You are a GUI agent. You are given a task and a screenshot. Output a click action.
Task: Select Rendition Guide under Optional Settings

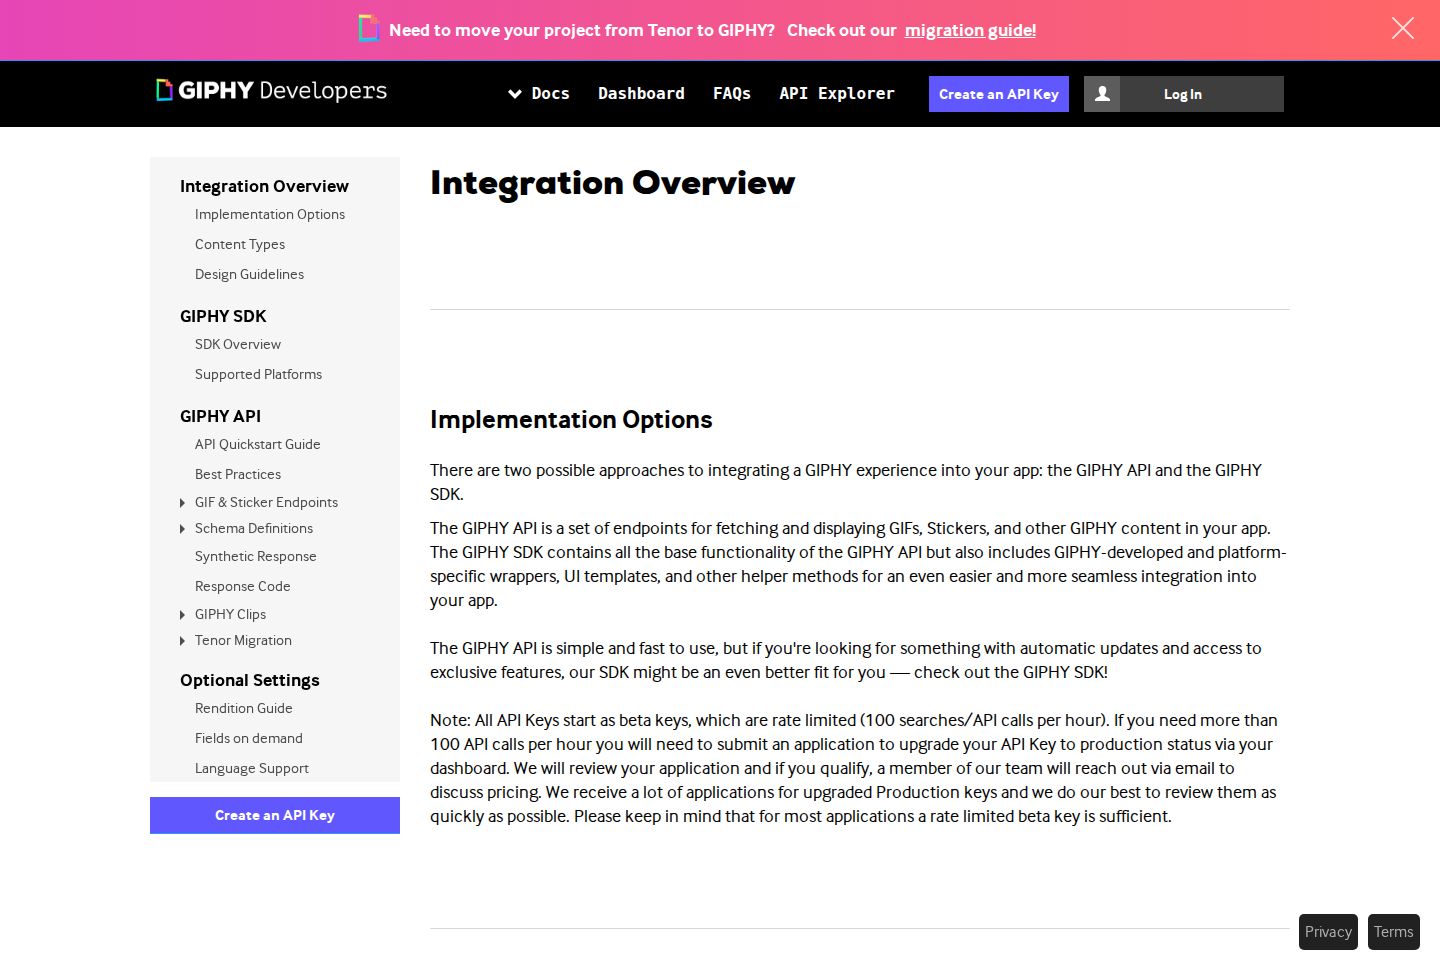coord(243,708)
